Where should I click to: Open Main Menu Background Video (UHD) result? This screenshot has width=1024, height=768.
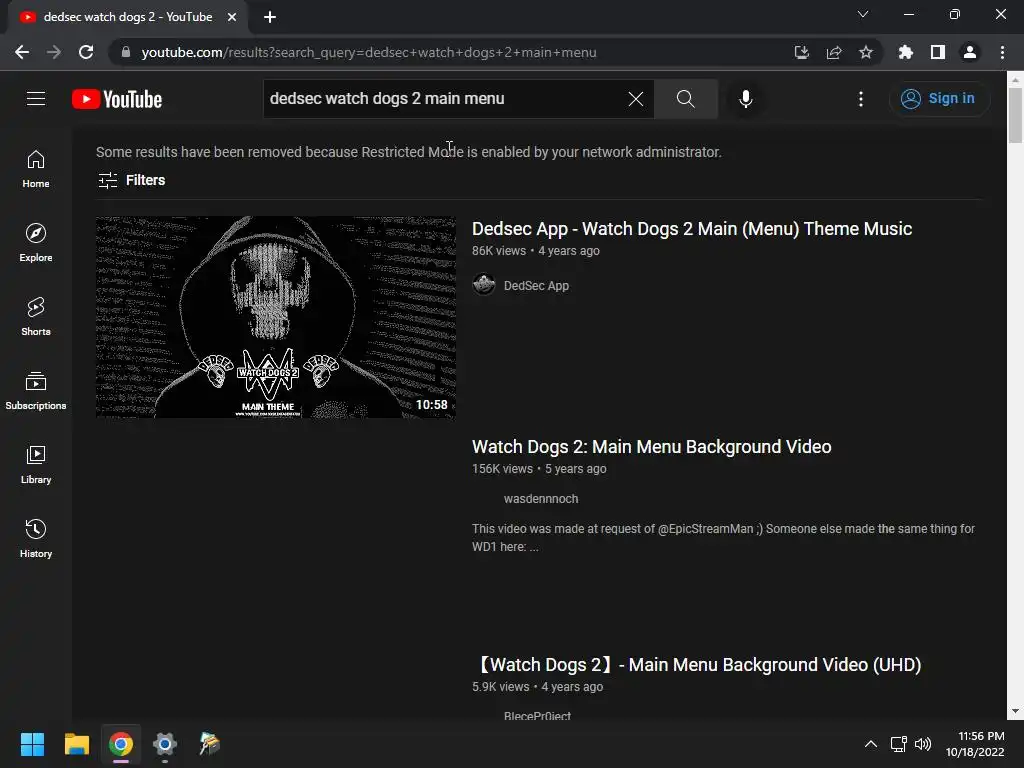point(697,665)
